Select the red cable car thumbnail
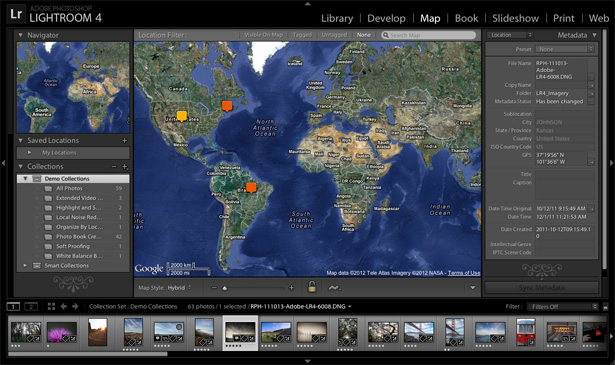This screenshot has height=365, width=615. [526, 332]
